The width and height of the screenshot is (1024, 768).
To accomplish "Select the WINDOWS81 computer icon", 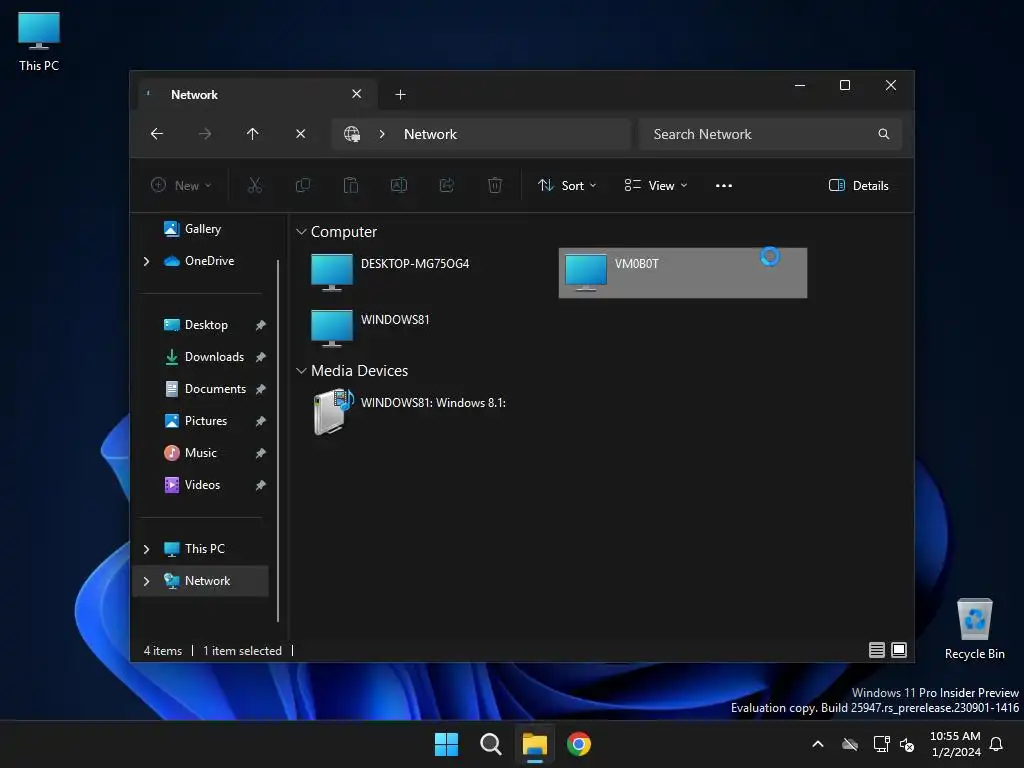I will click(332, 328).
